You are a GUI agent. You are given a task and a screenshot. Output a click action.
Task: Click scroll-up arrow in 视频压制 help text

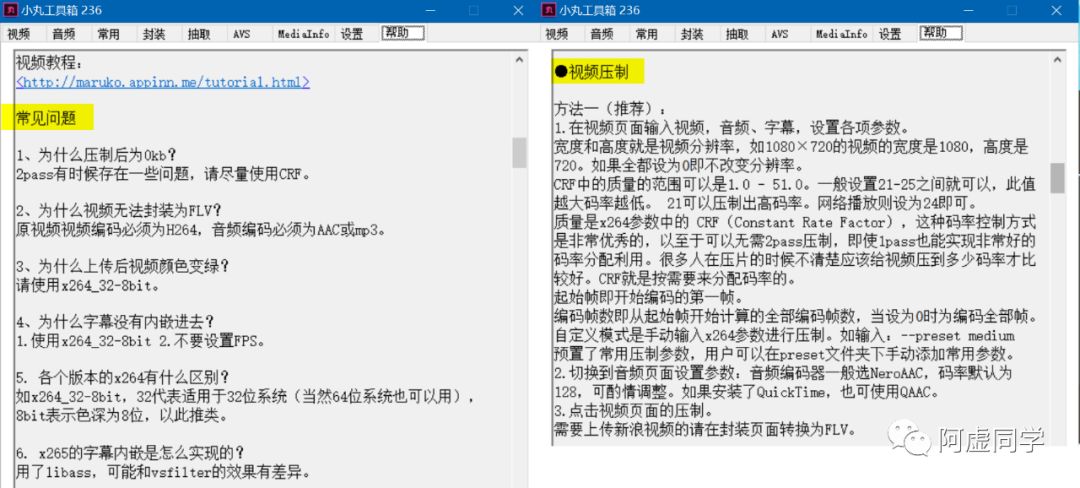pyautogui.click(x=1057, y=61)
